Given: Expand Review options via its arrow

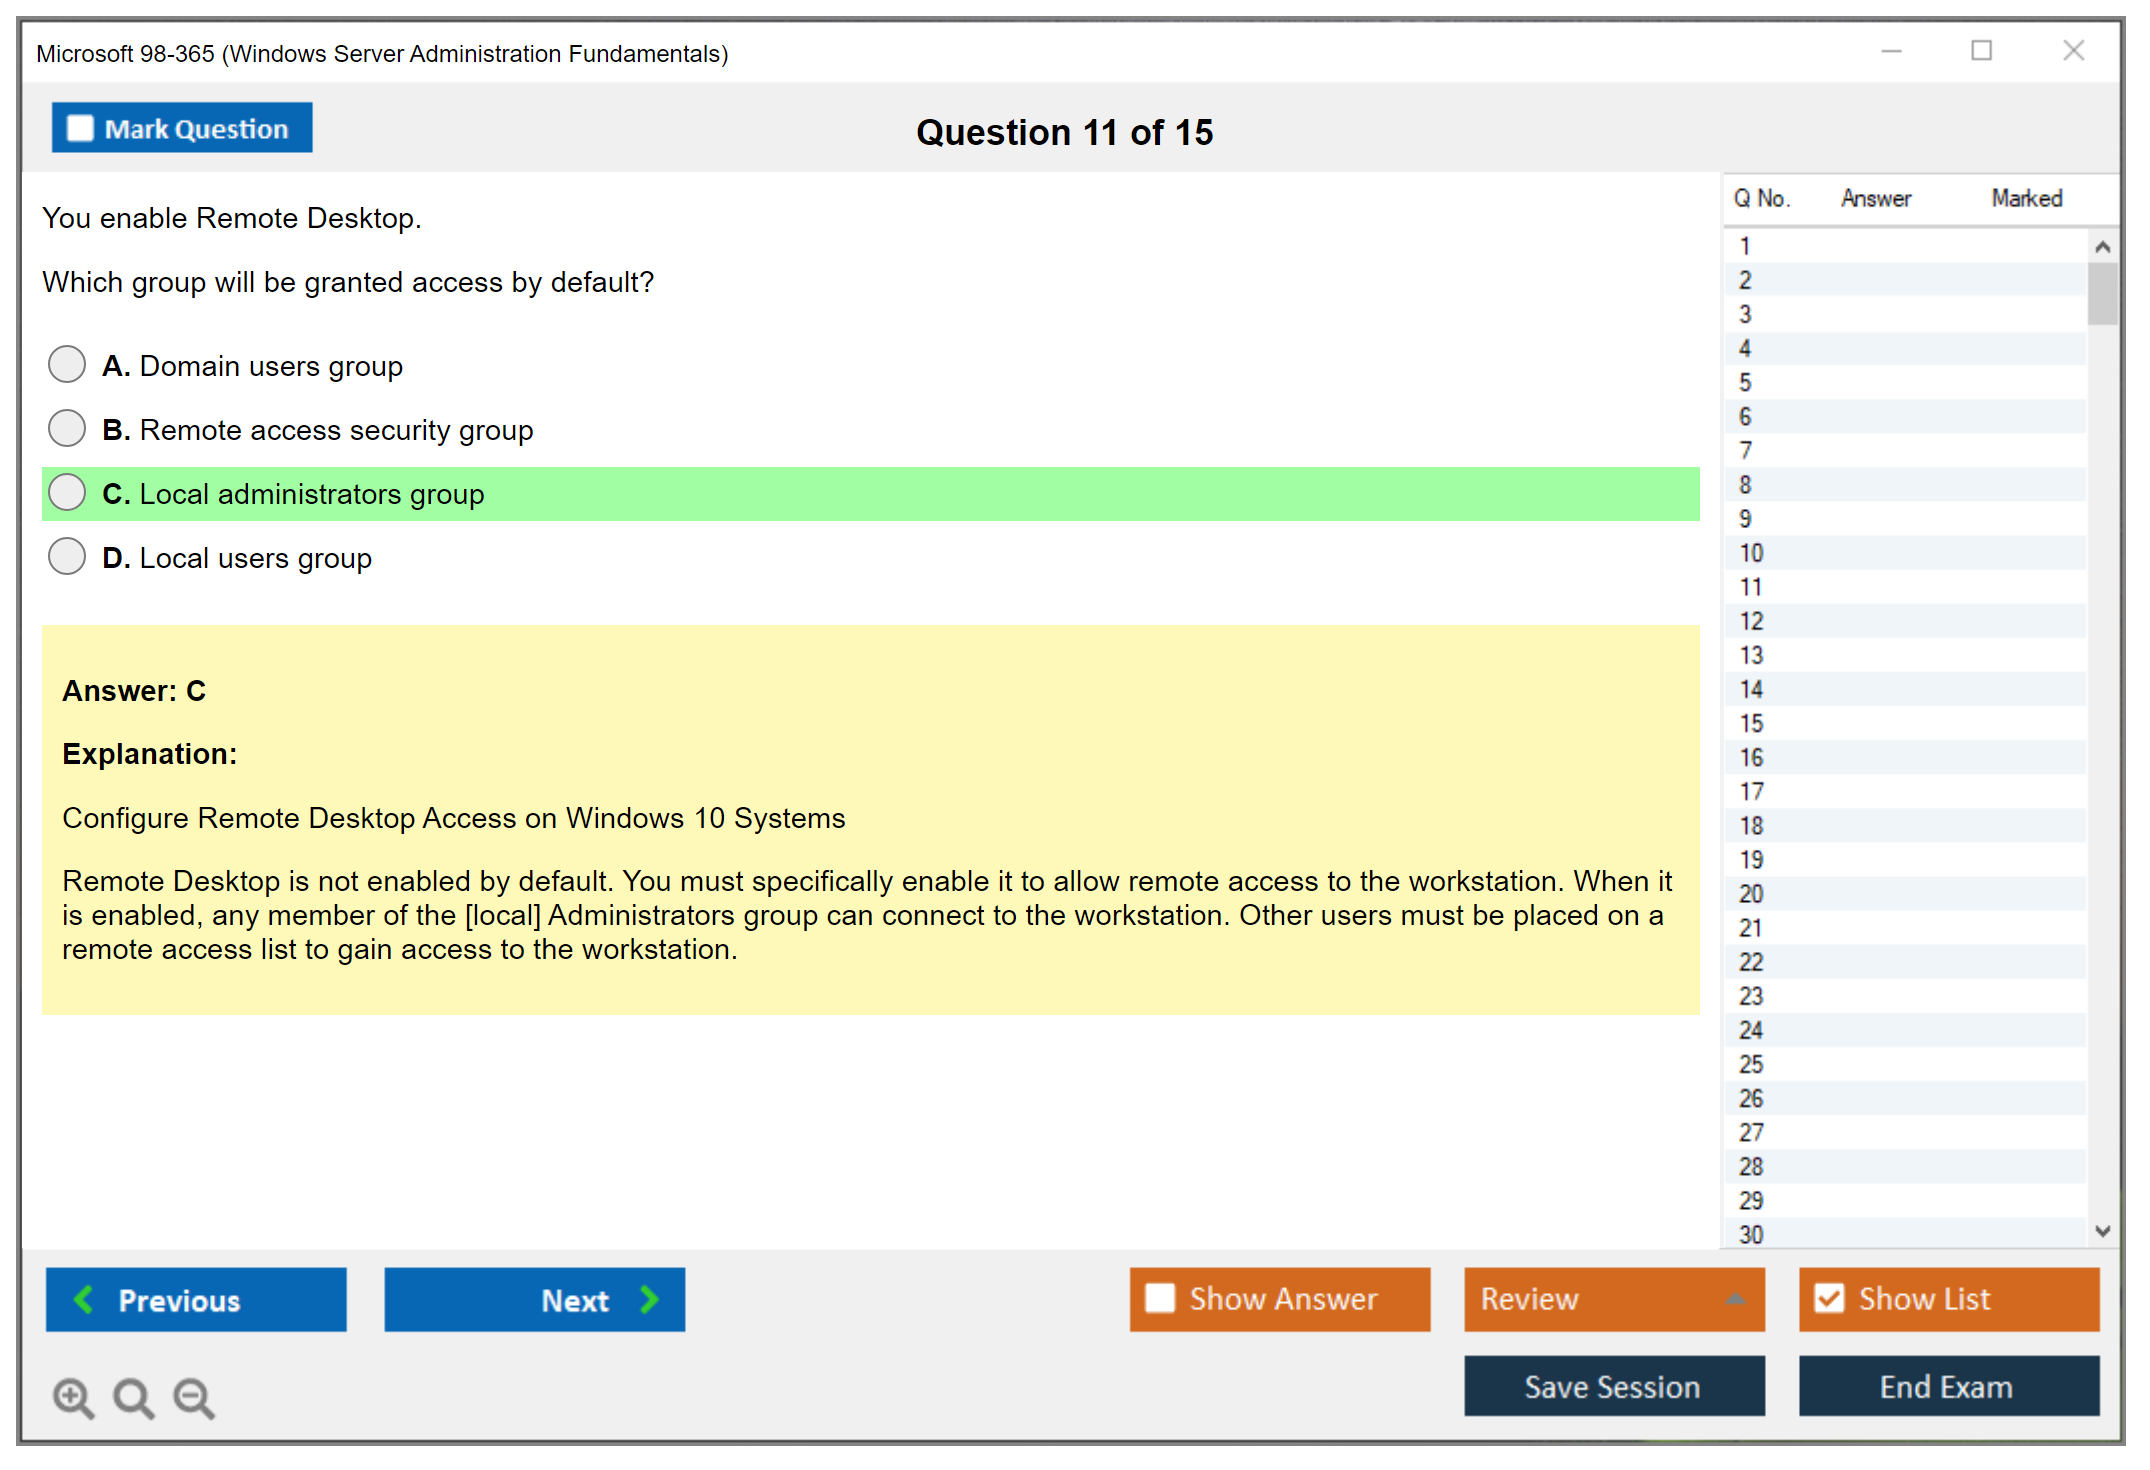Looking at the screenshot, I should click(1735, 1299).
